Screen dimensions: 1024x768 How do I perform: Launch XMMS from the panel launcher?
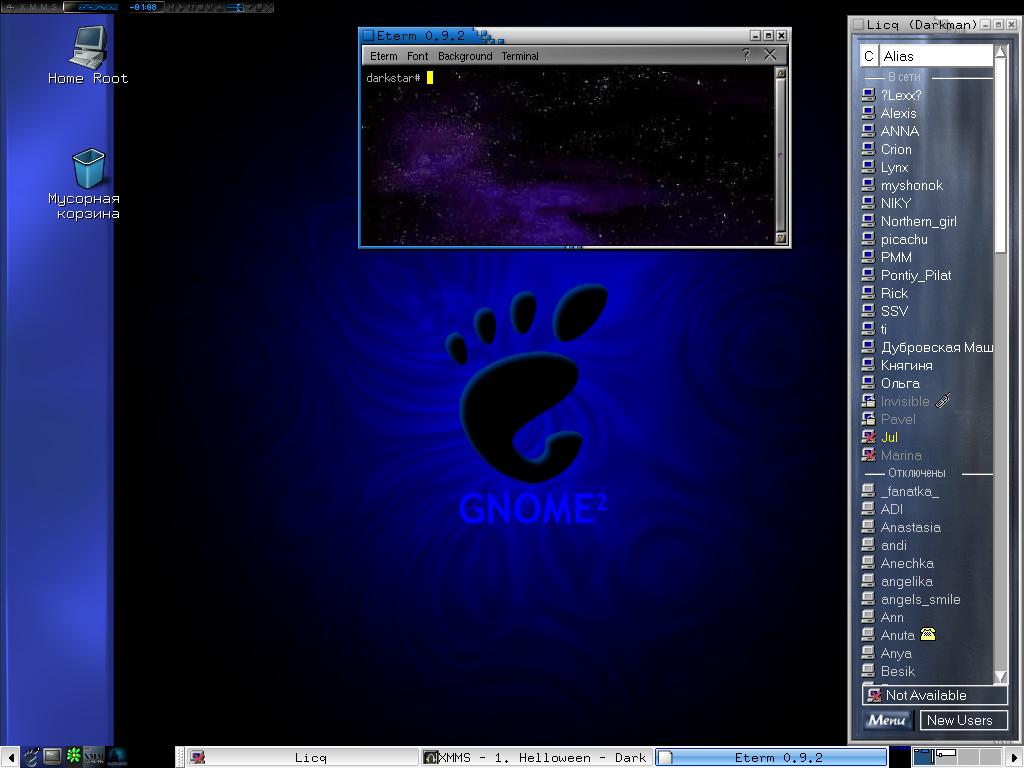tap(94, 757)
